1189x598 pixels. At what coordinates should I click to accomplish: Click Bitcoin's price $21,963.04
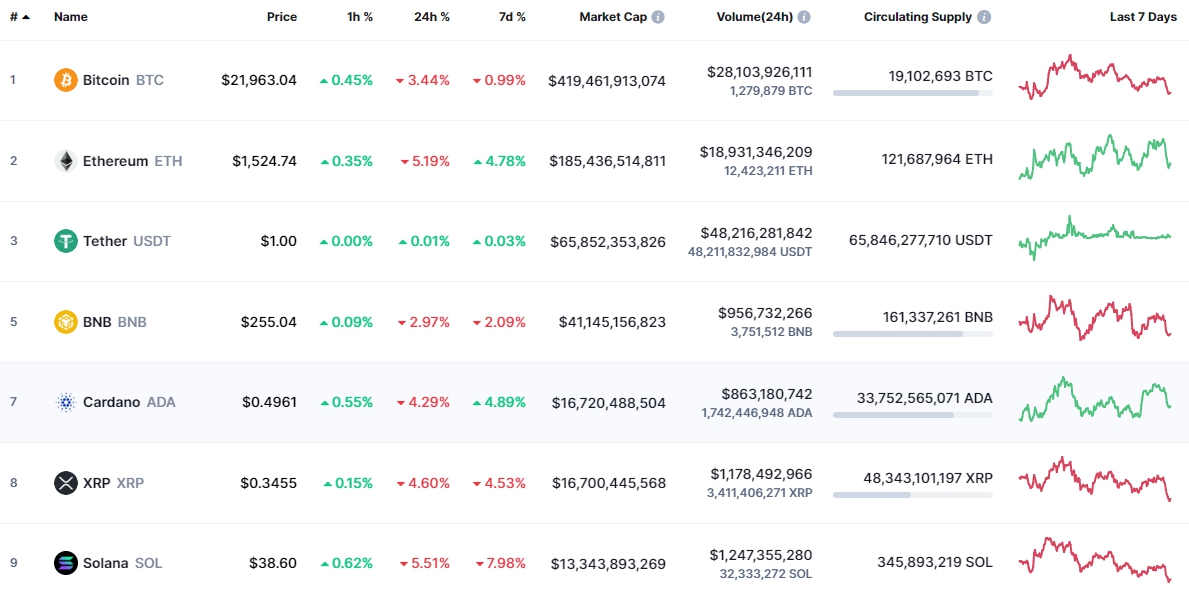pyautogui.click(x=259, y=80)
